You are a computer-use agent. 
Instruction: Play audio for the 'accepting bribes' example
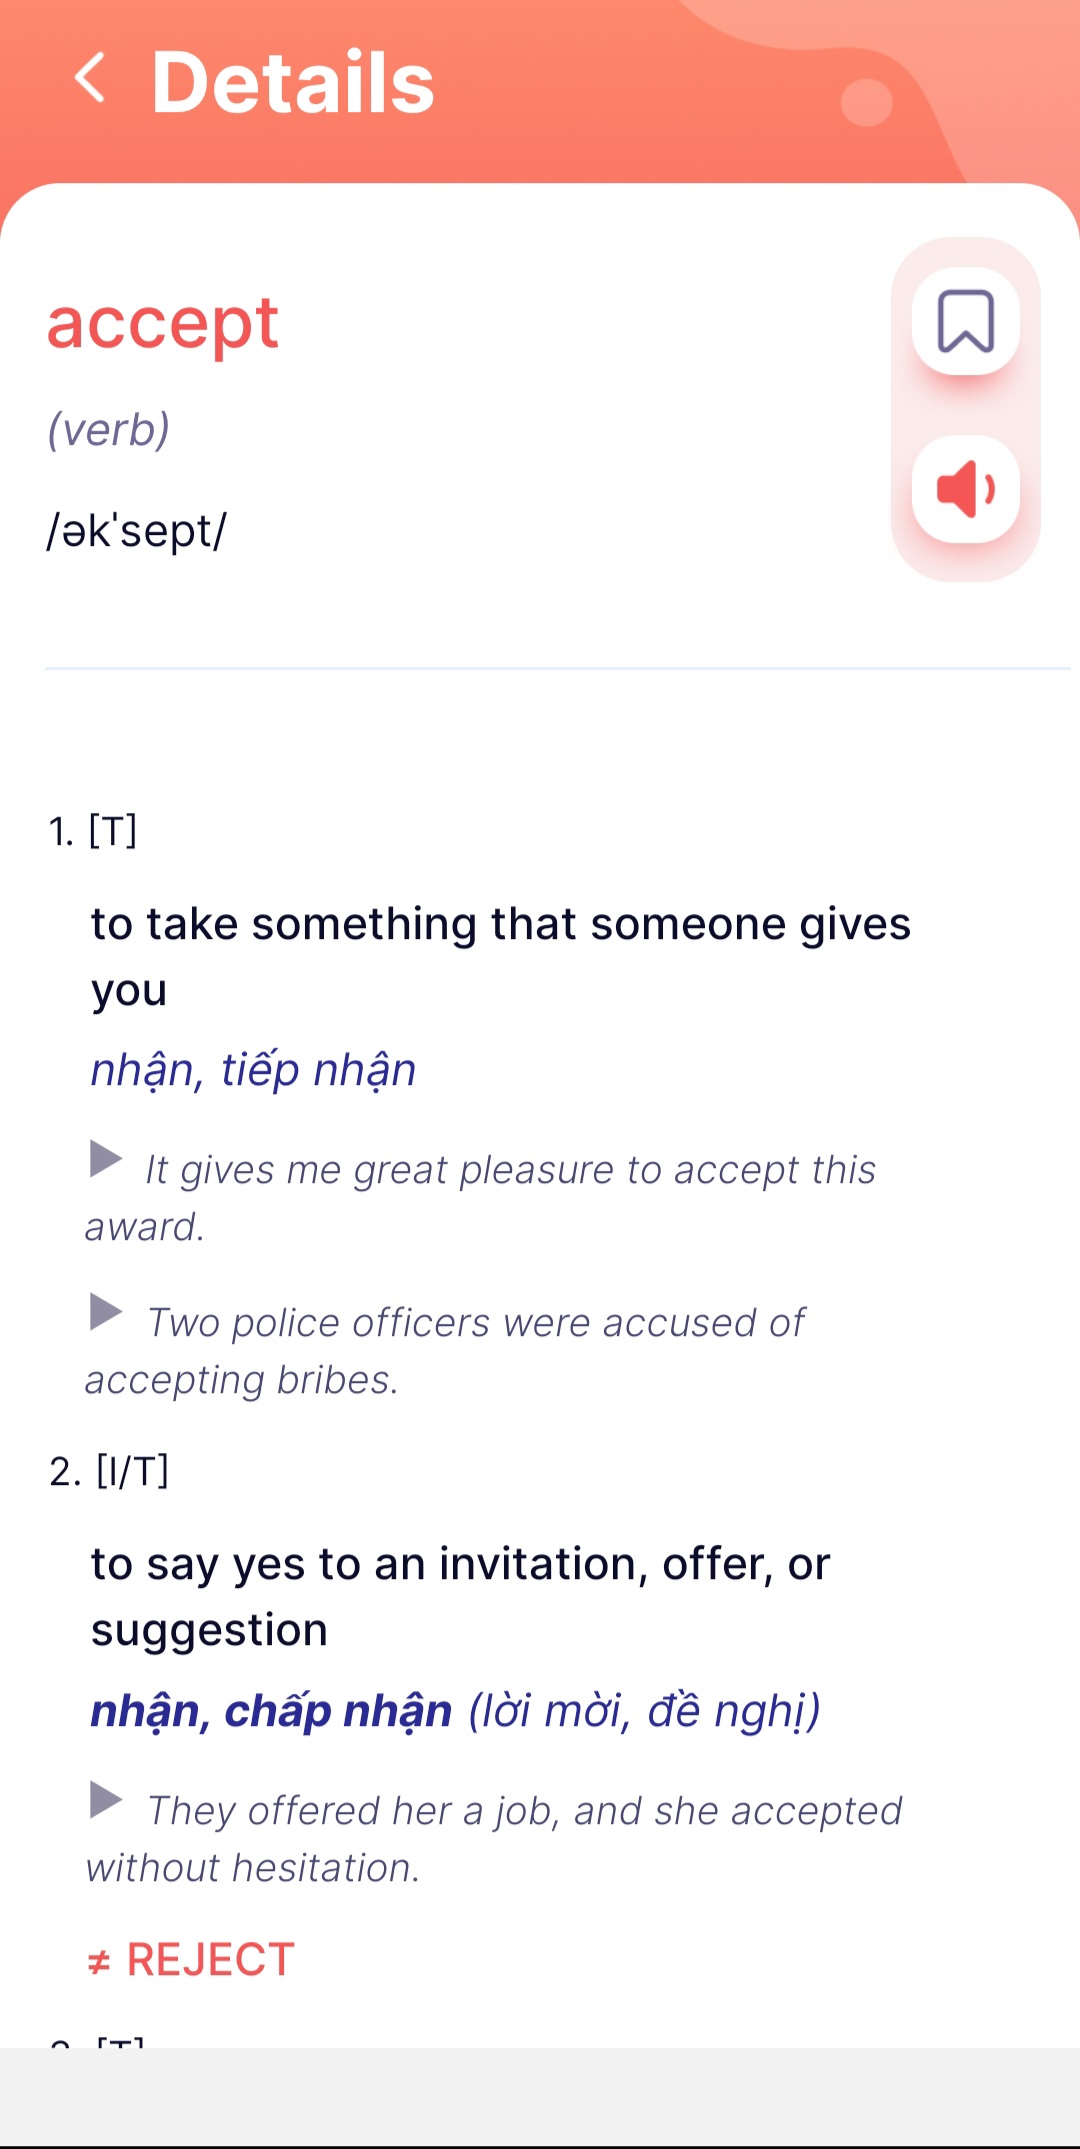106,1312
